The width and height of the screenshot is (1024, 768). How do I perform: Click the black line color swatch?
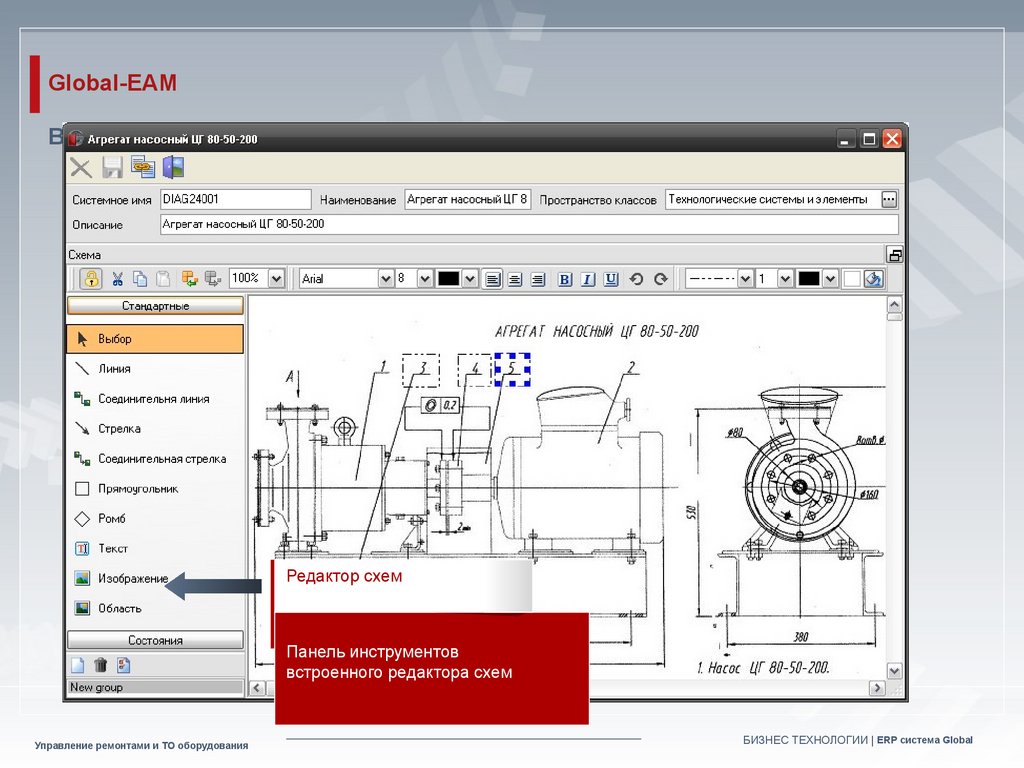(x=808, y=279)
